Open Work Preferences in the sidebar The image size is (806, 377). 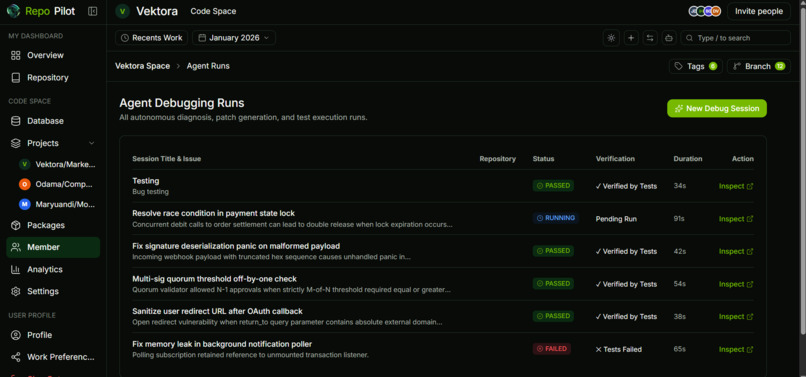[53, 357]
